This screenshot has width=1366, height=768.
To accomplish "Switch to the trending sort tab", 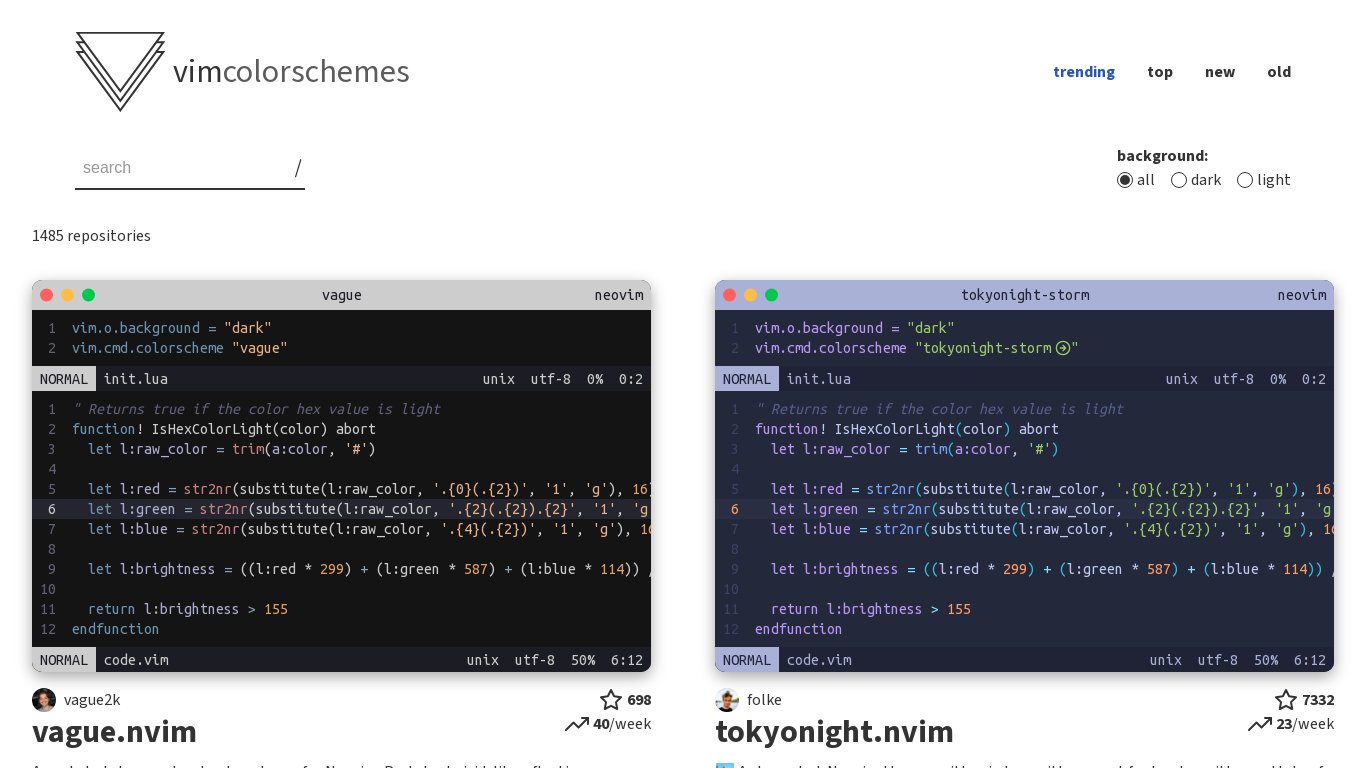I will pos(1084,72).
